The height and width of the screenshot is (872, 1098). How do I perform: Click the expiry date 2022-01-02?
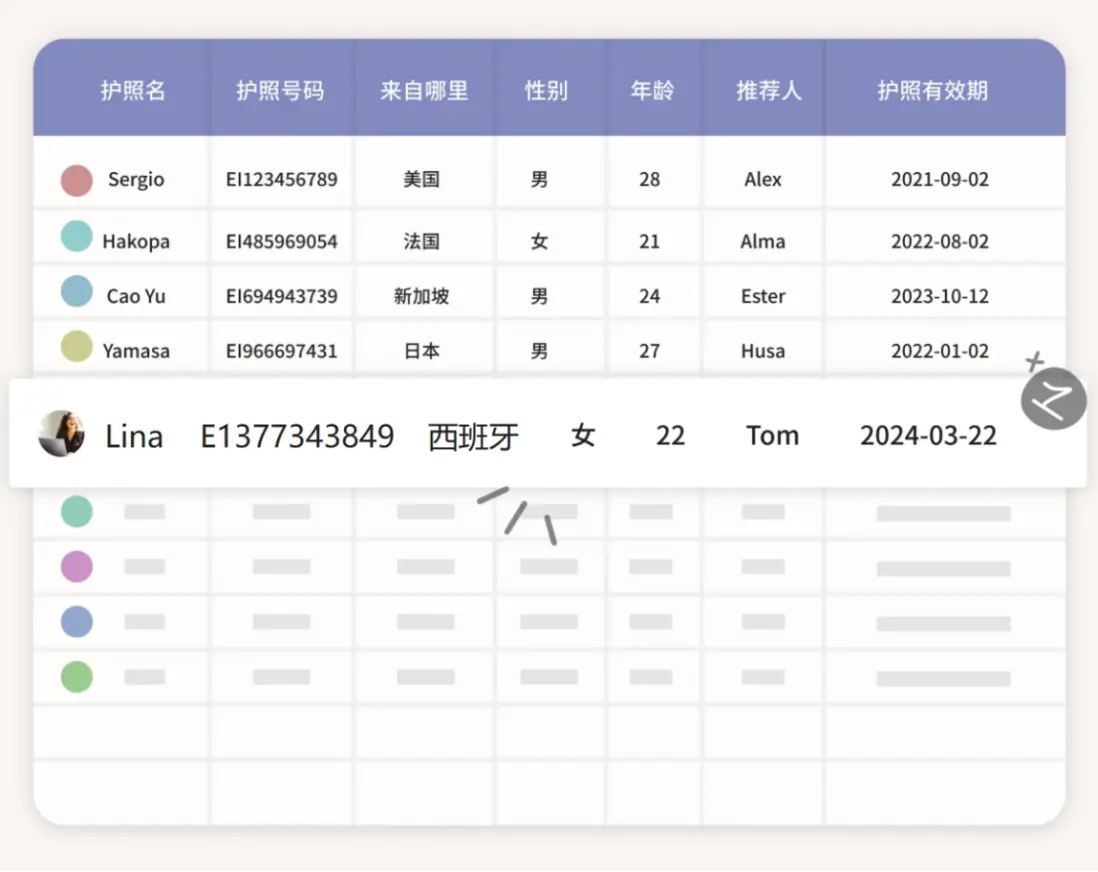(x=940, y=351)
